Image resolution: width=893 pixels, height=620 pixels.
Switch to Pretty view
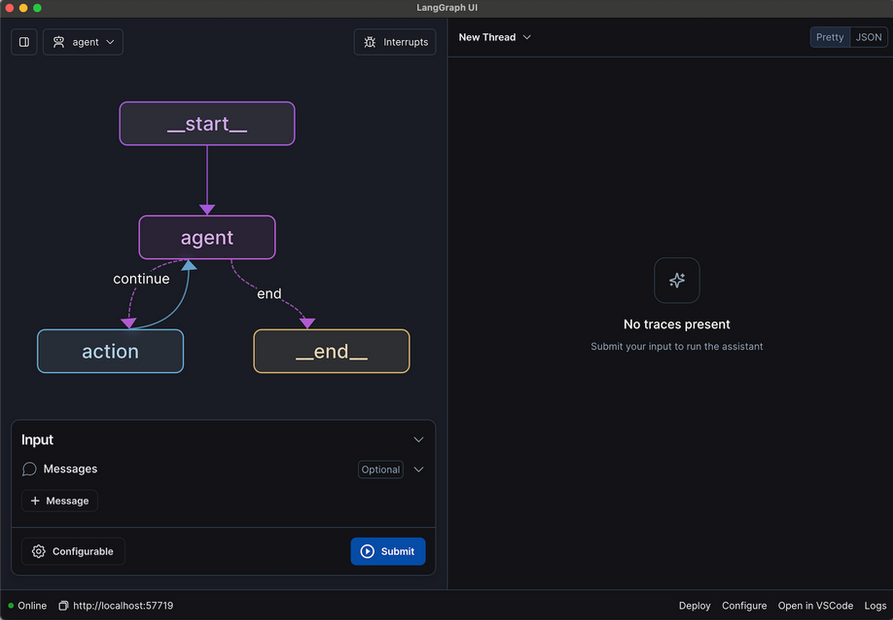pos(830,38)
